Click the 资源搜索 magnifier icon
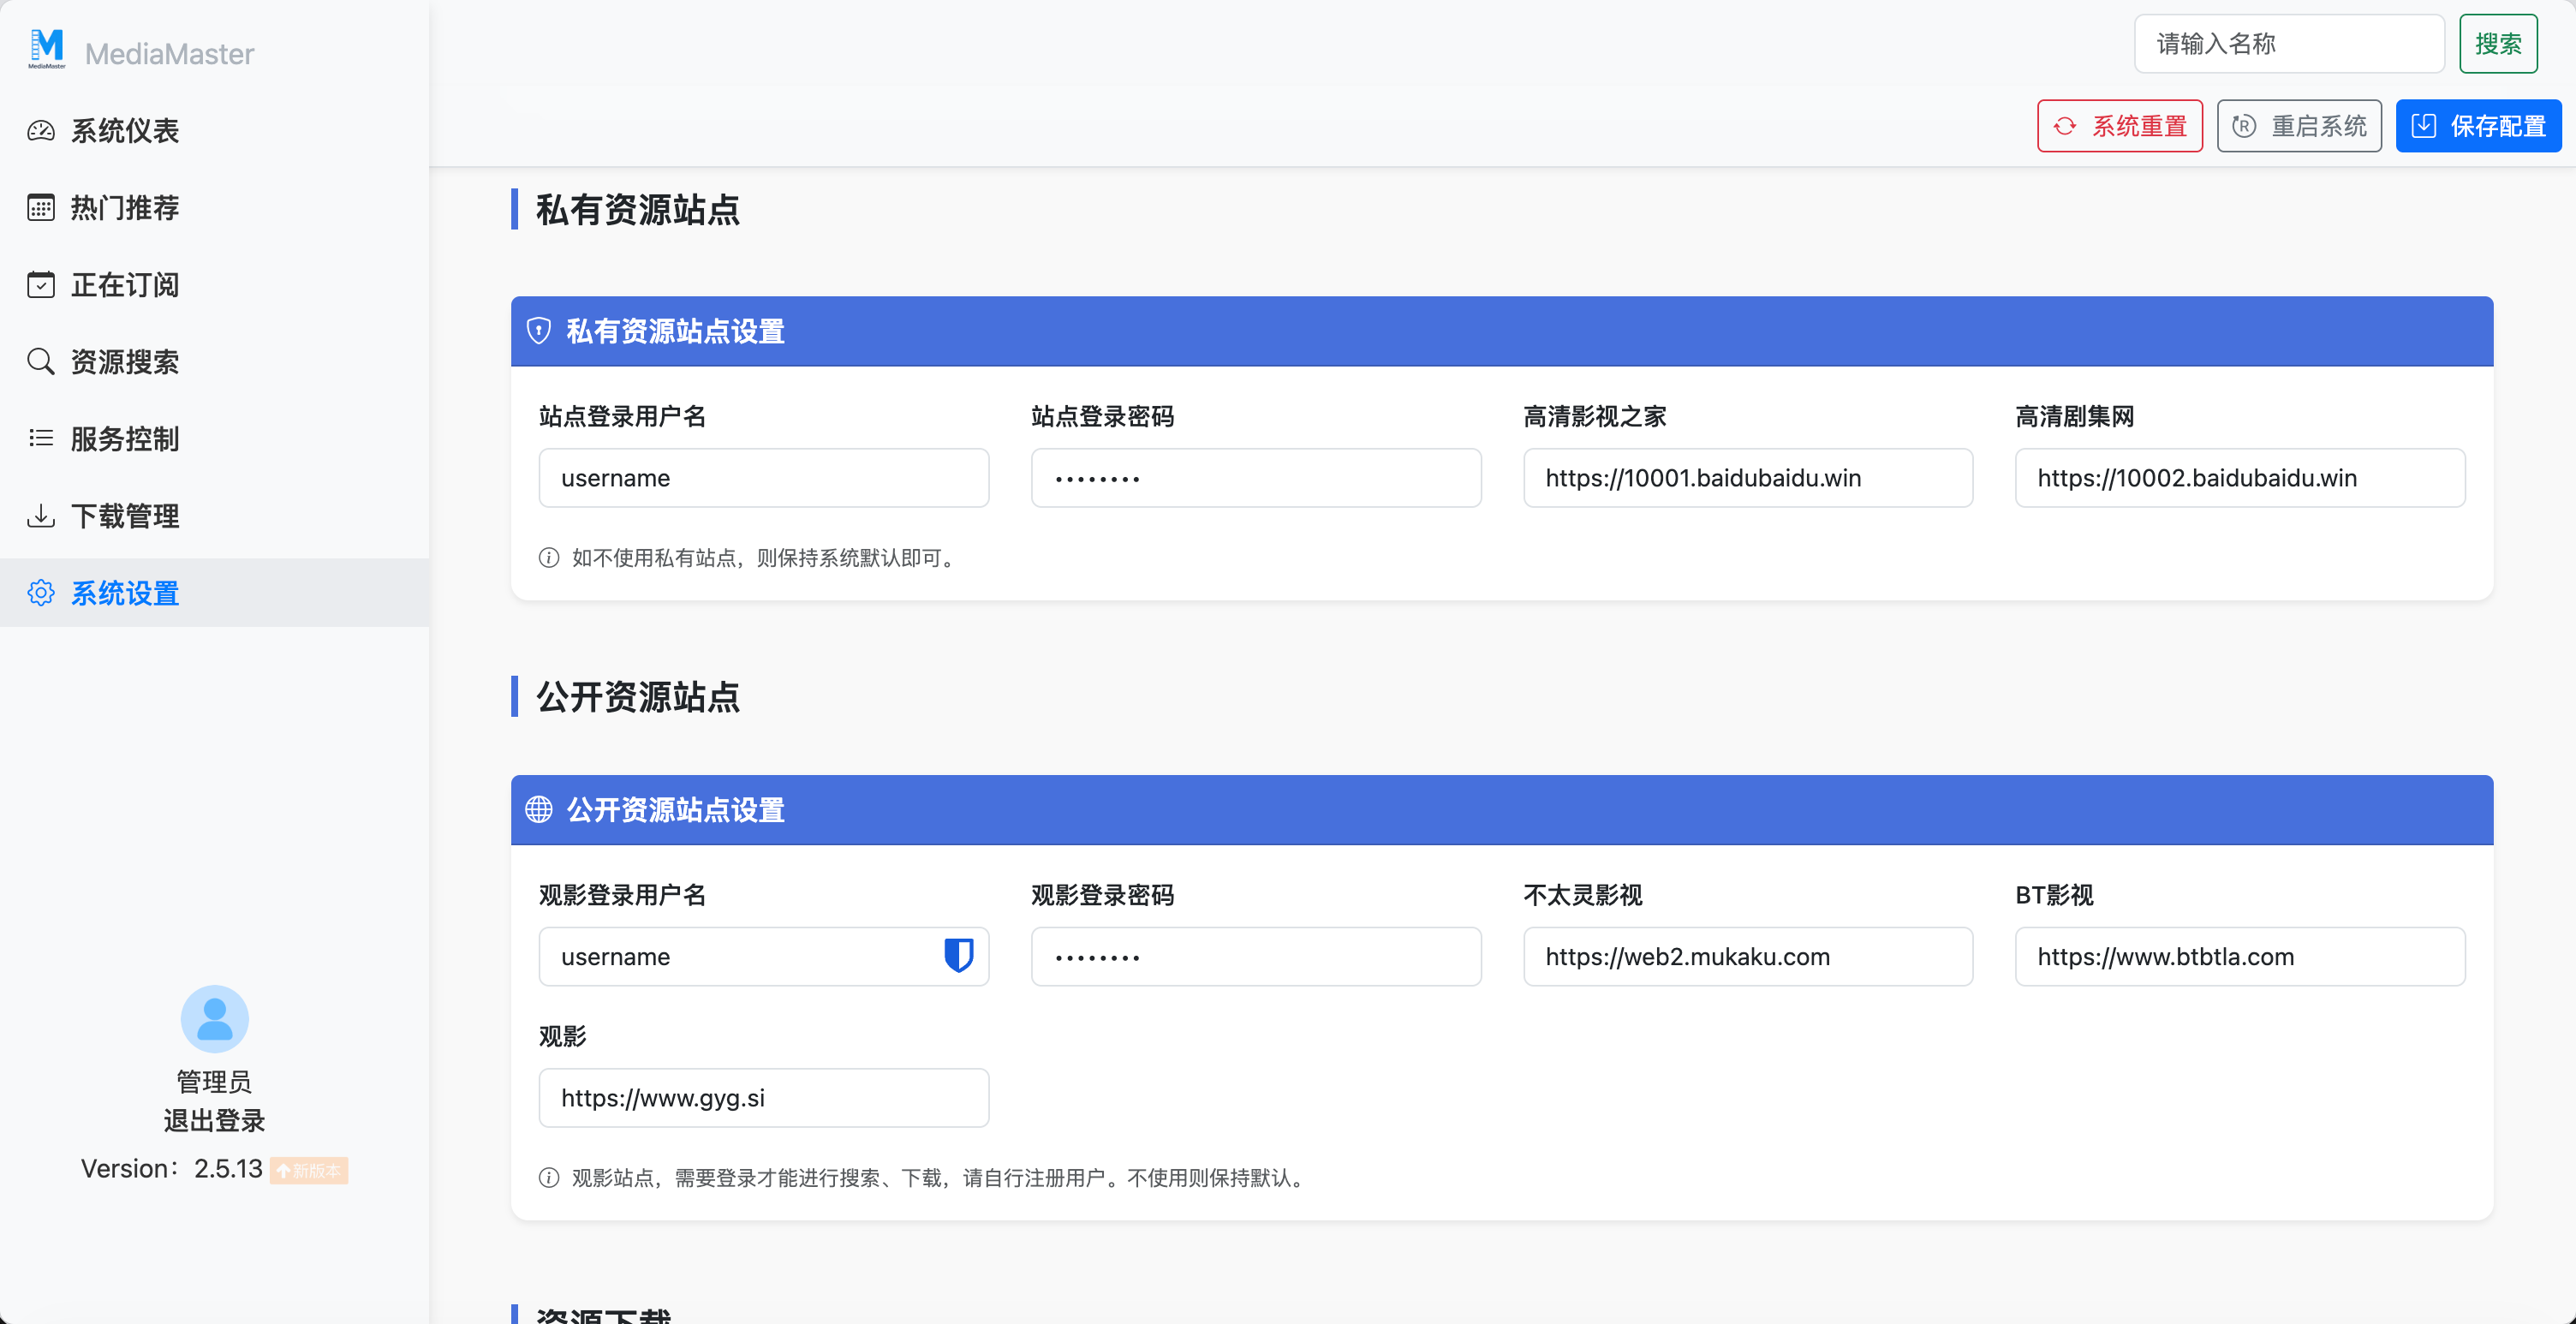The height and width of the screenshot is (1324, 2576). coord(41,362)
